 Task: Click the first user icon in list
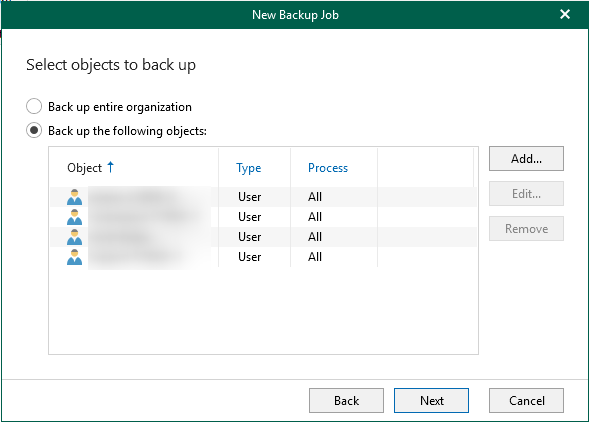[74, 197]
